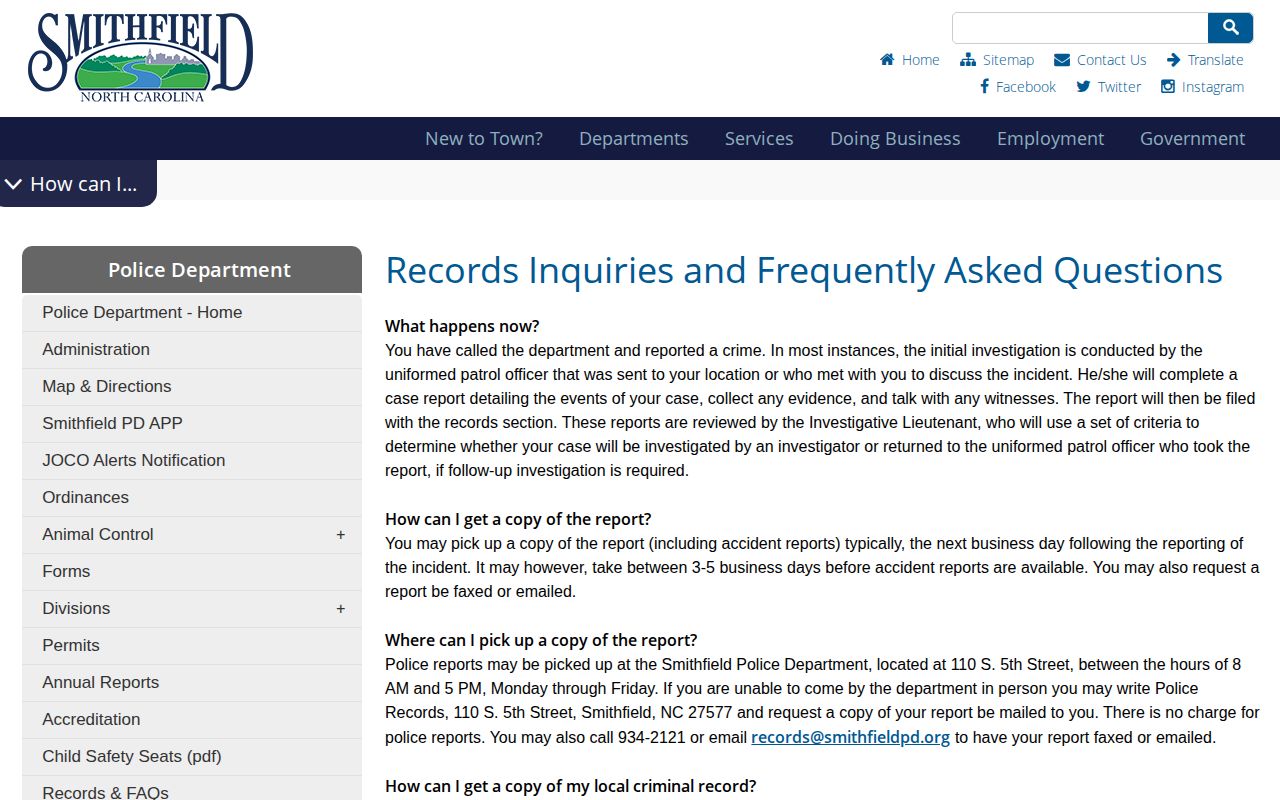Viewport: 1280px width, 800px height.
Task: Open the Departments menu
Action: tap(634, 139)
